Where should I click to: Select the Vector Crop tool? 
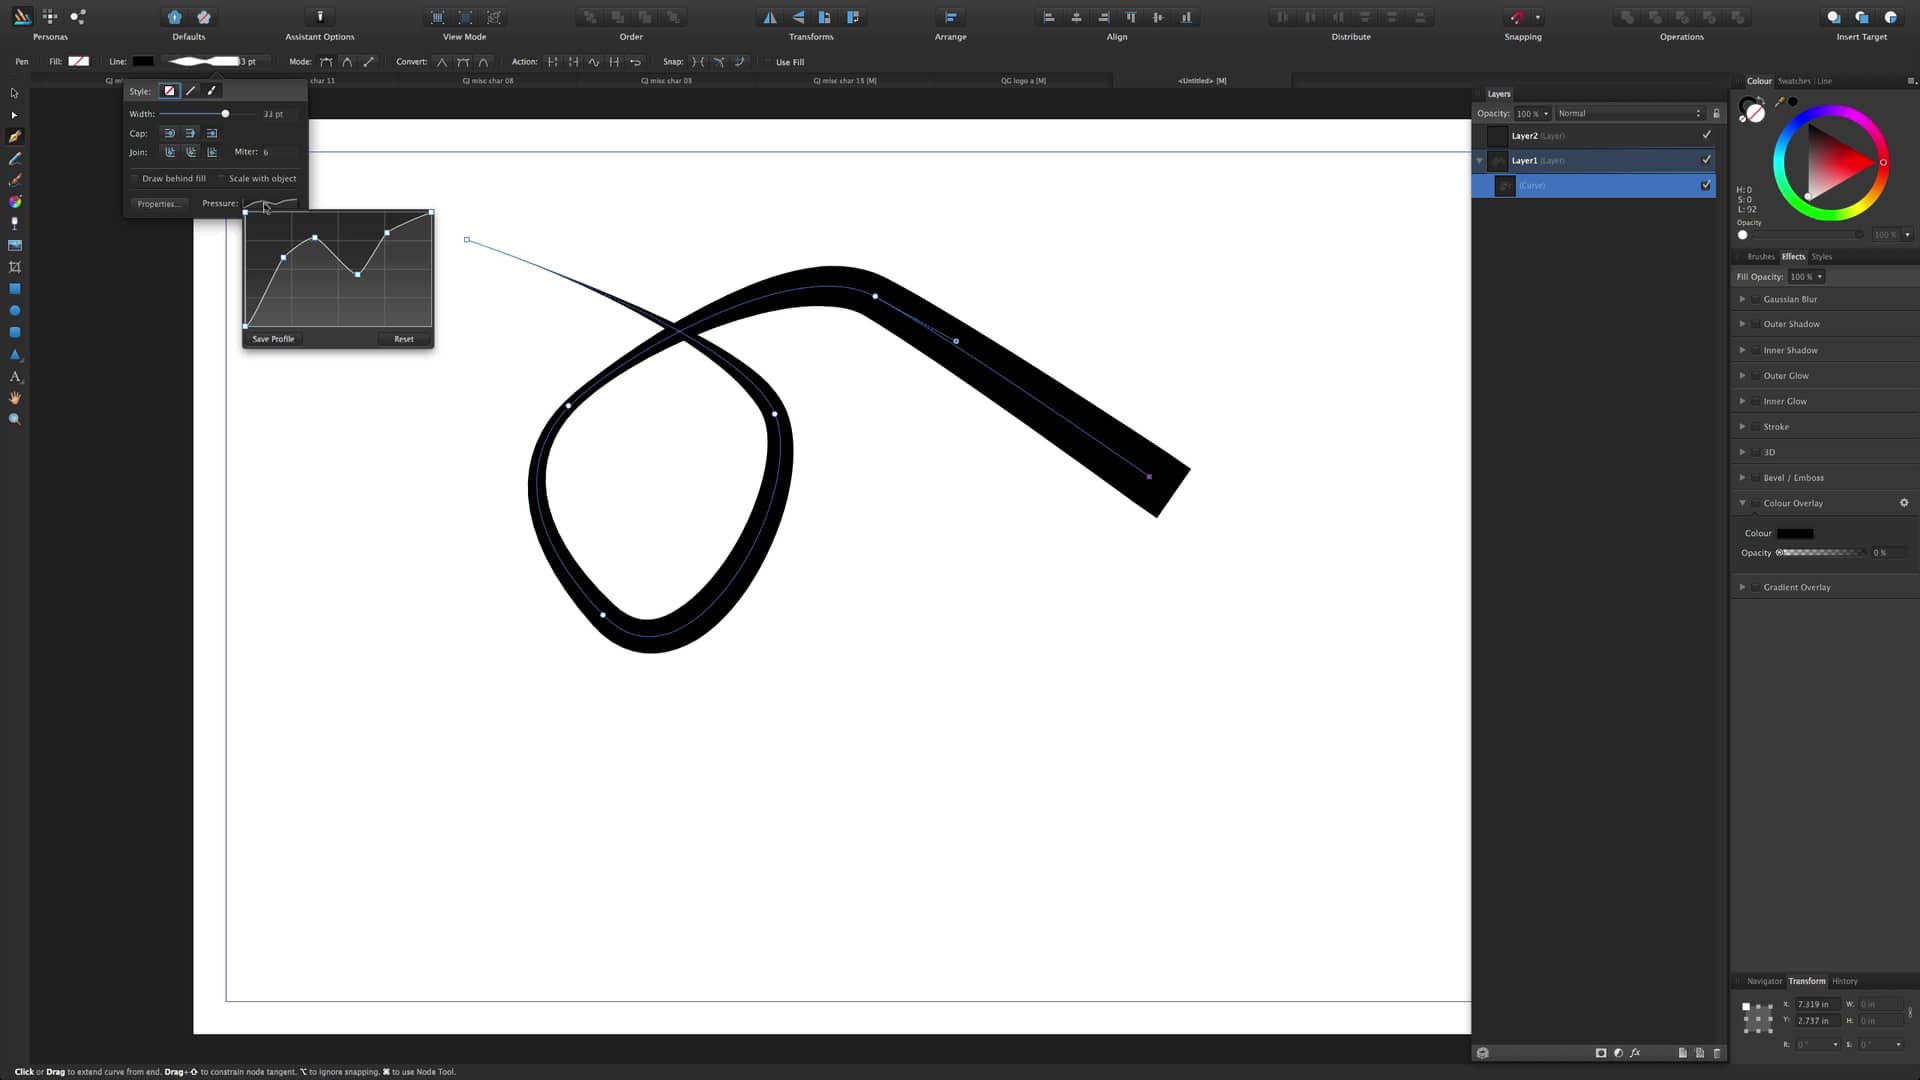[x=15, y=267]
